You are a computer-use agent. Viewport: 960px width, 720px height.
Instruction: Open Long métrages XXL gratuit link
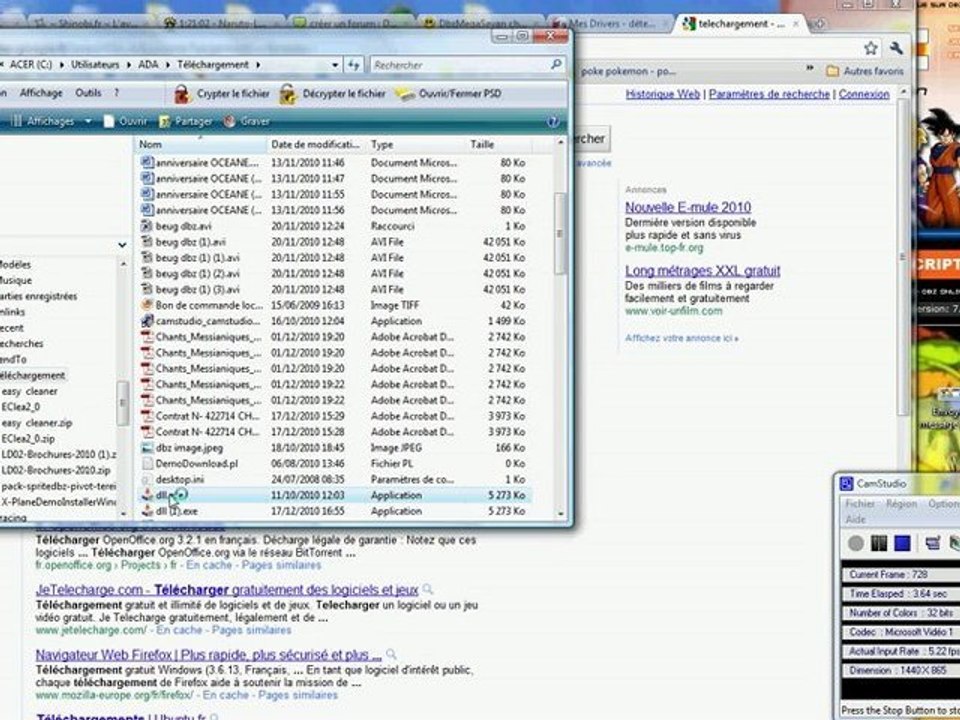pyautogui.click(x=702, y=271)
